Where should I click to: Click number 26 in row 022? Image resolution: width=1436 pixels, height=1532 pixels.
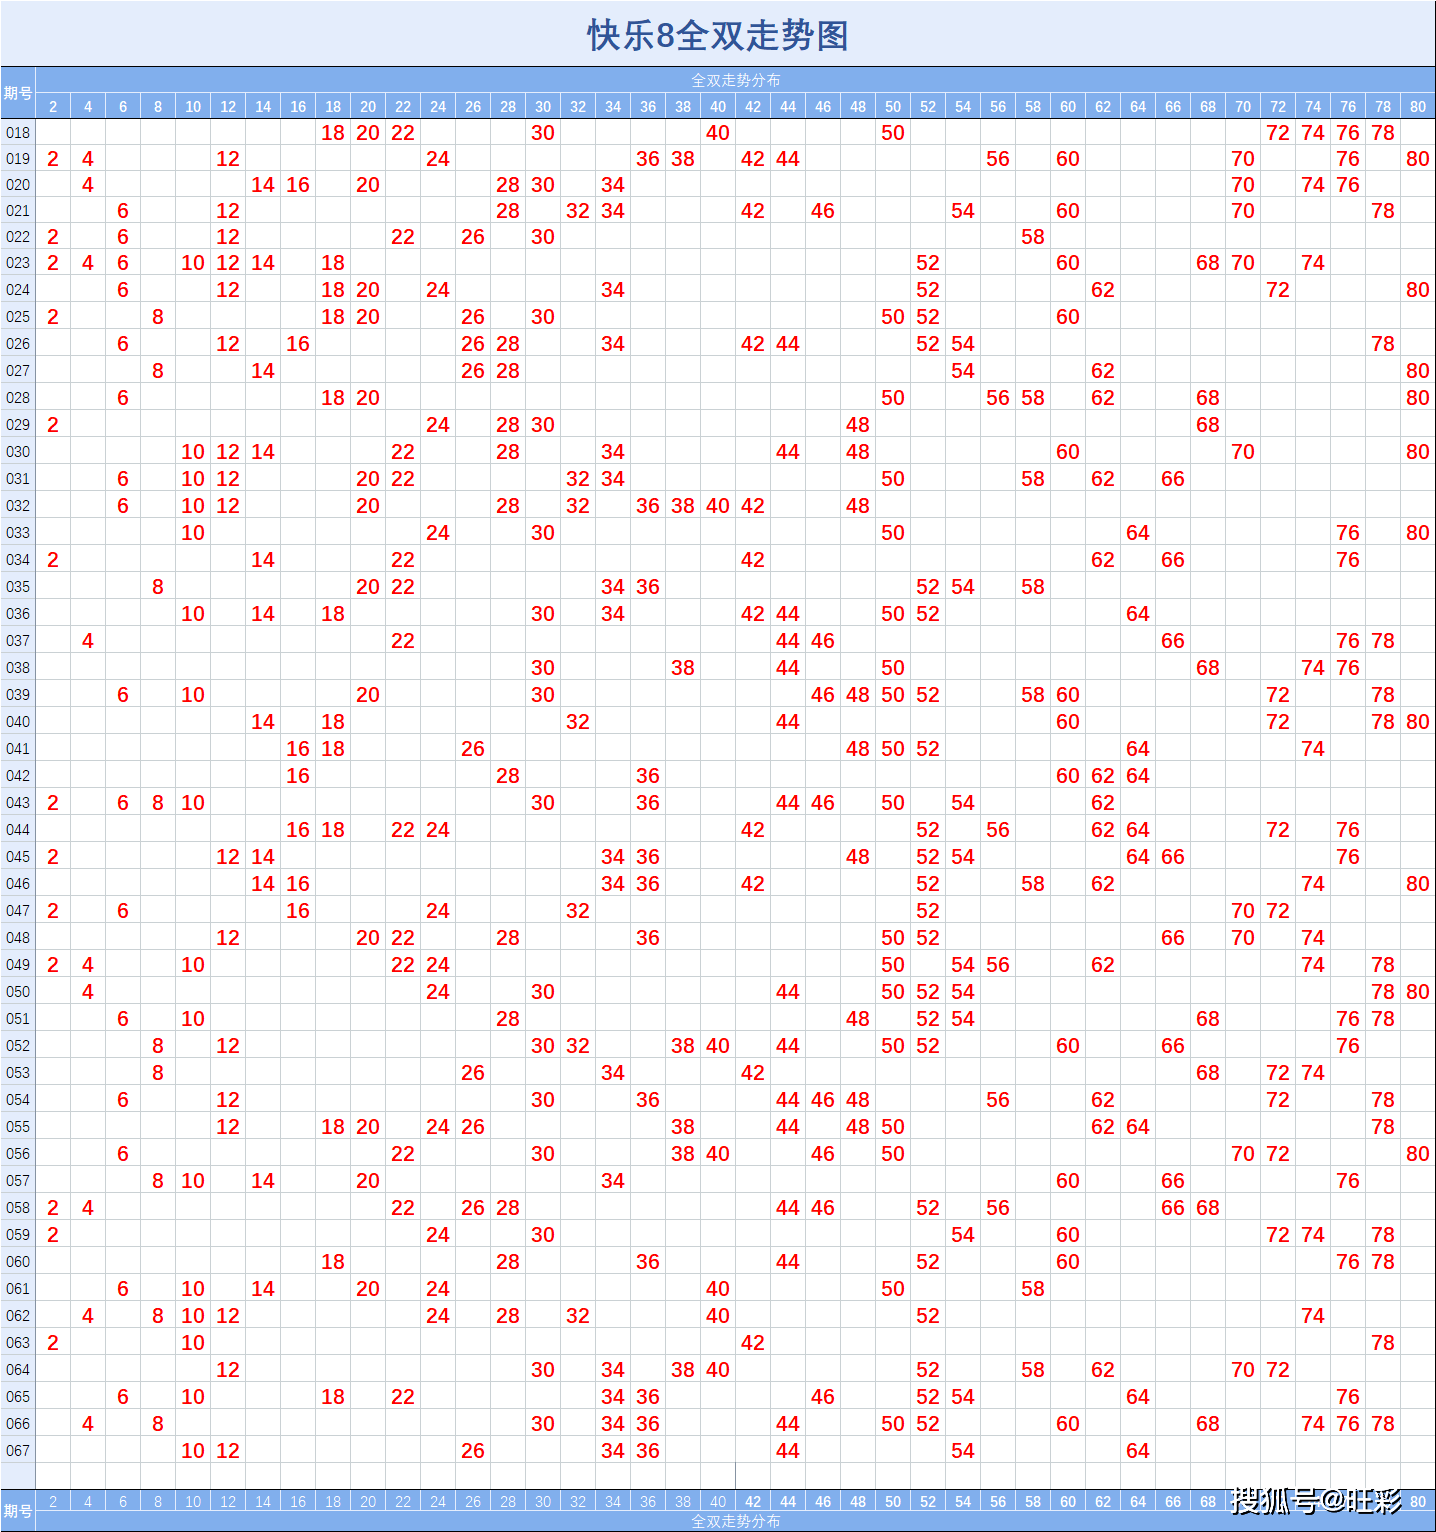coord(473,237)
